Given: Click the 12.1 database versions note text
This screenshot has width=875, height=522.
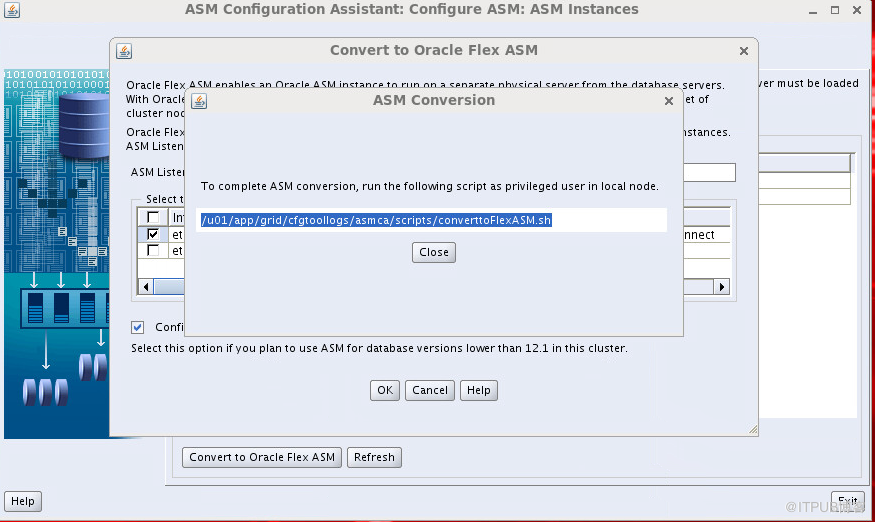Looking at the screenshot, I should (x=379, y=348).
